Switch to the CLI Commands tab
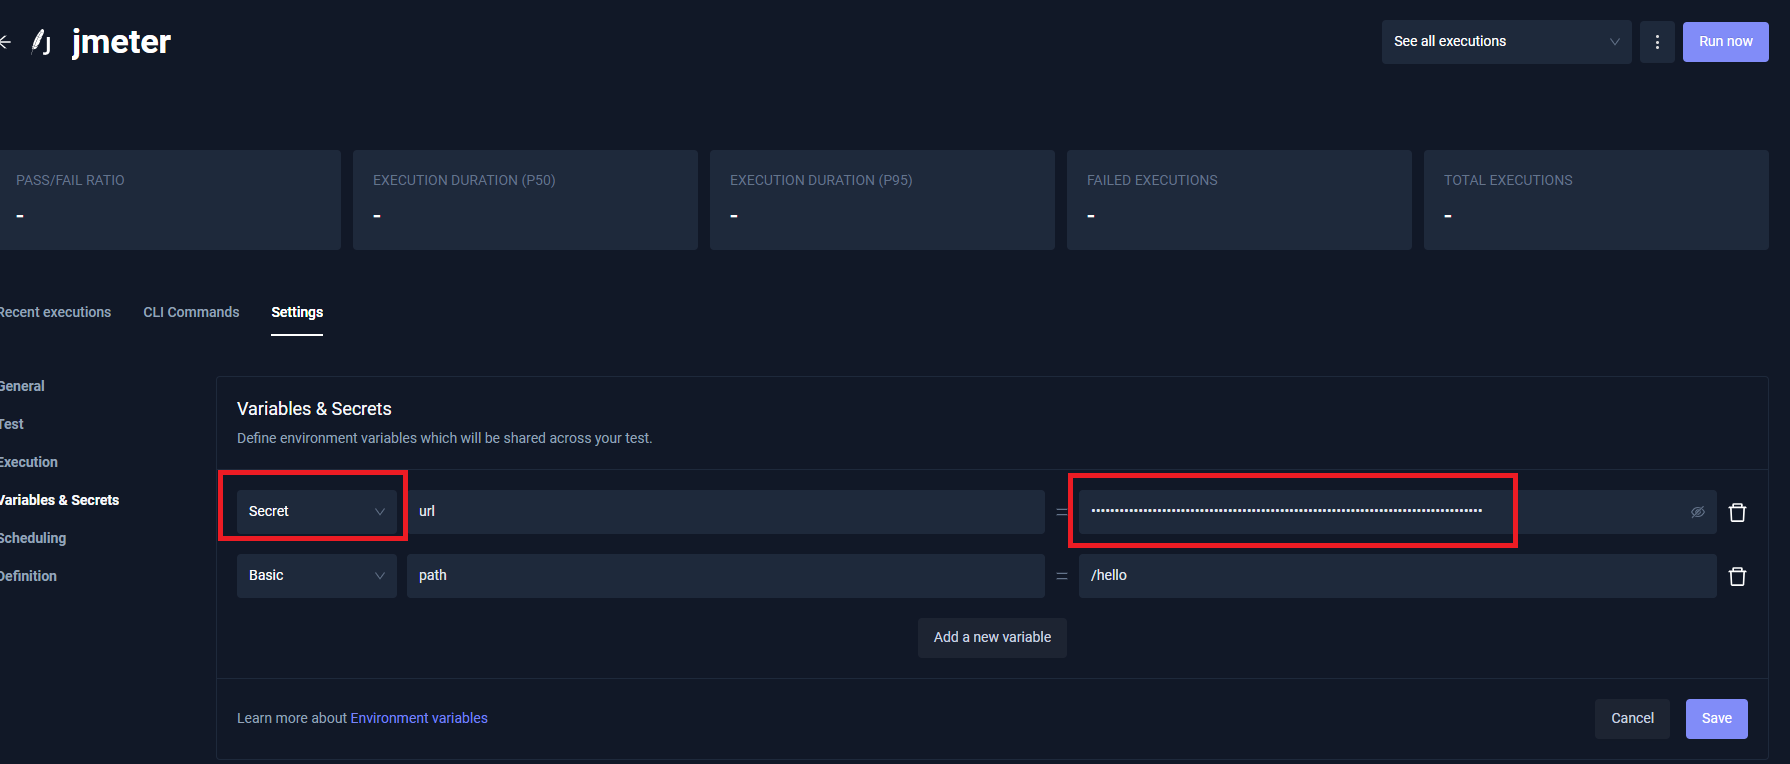This screenshot has width=1790, height=764. [x=191, y=312]
